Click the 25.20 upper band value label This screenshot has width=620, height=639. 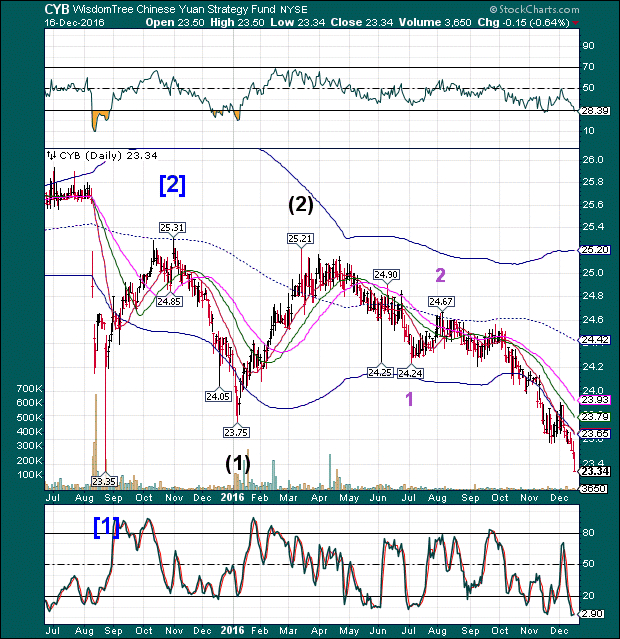click(x=595, y=250)
